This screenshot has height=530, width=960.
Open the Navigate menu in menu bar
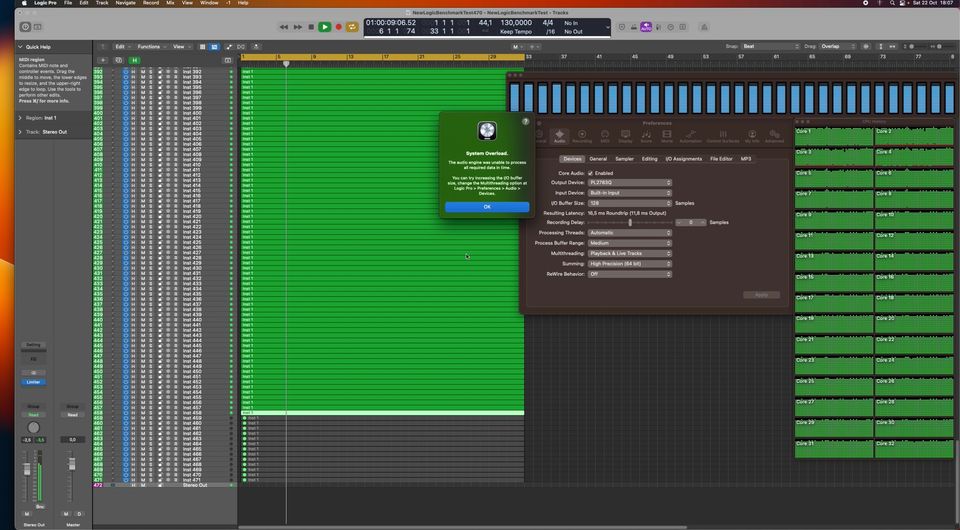pyautogui.click(x=126, y=3)
